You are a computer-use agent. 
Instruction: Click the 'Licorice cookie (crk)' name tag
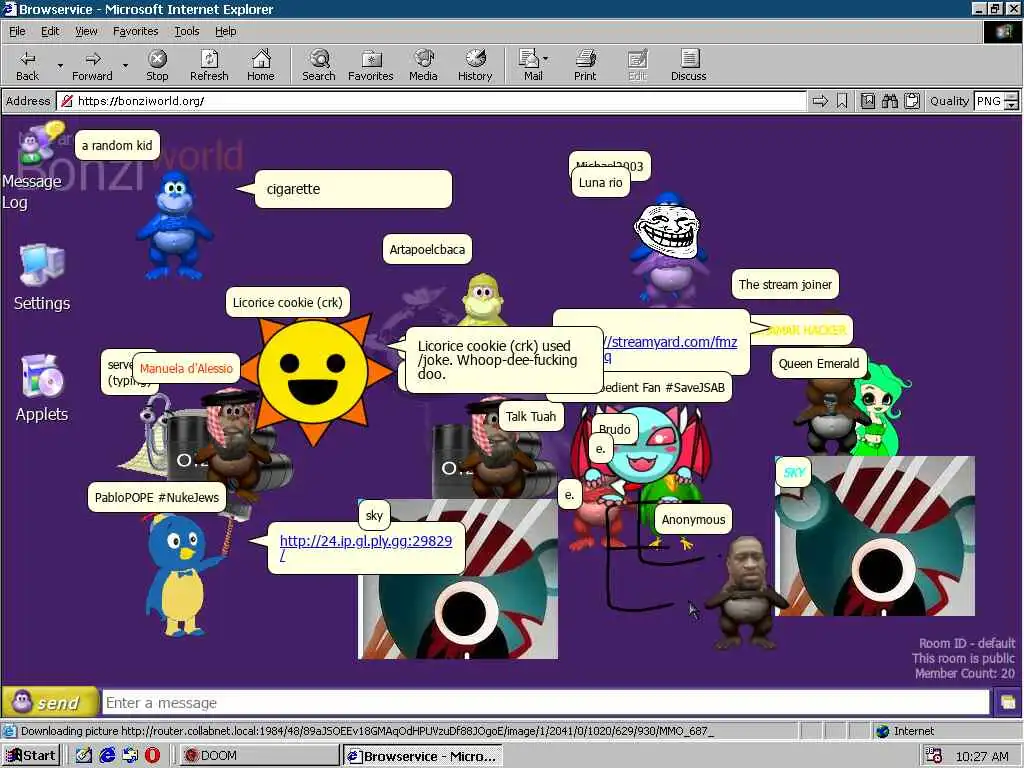pyautogui.click(x=287, y=302)
